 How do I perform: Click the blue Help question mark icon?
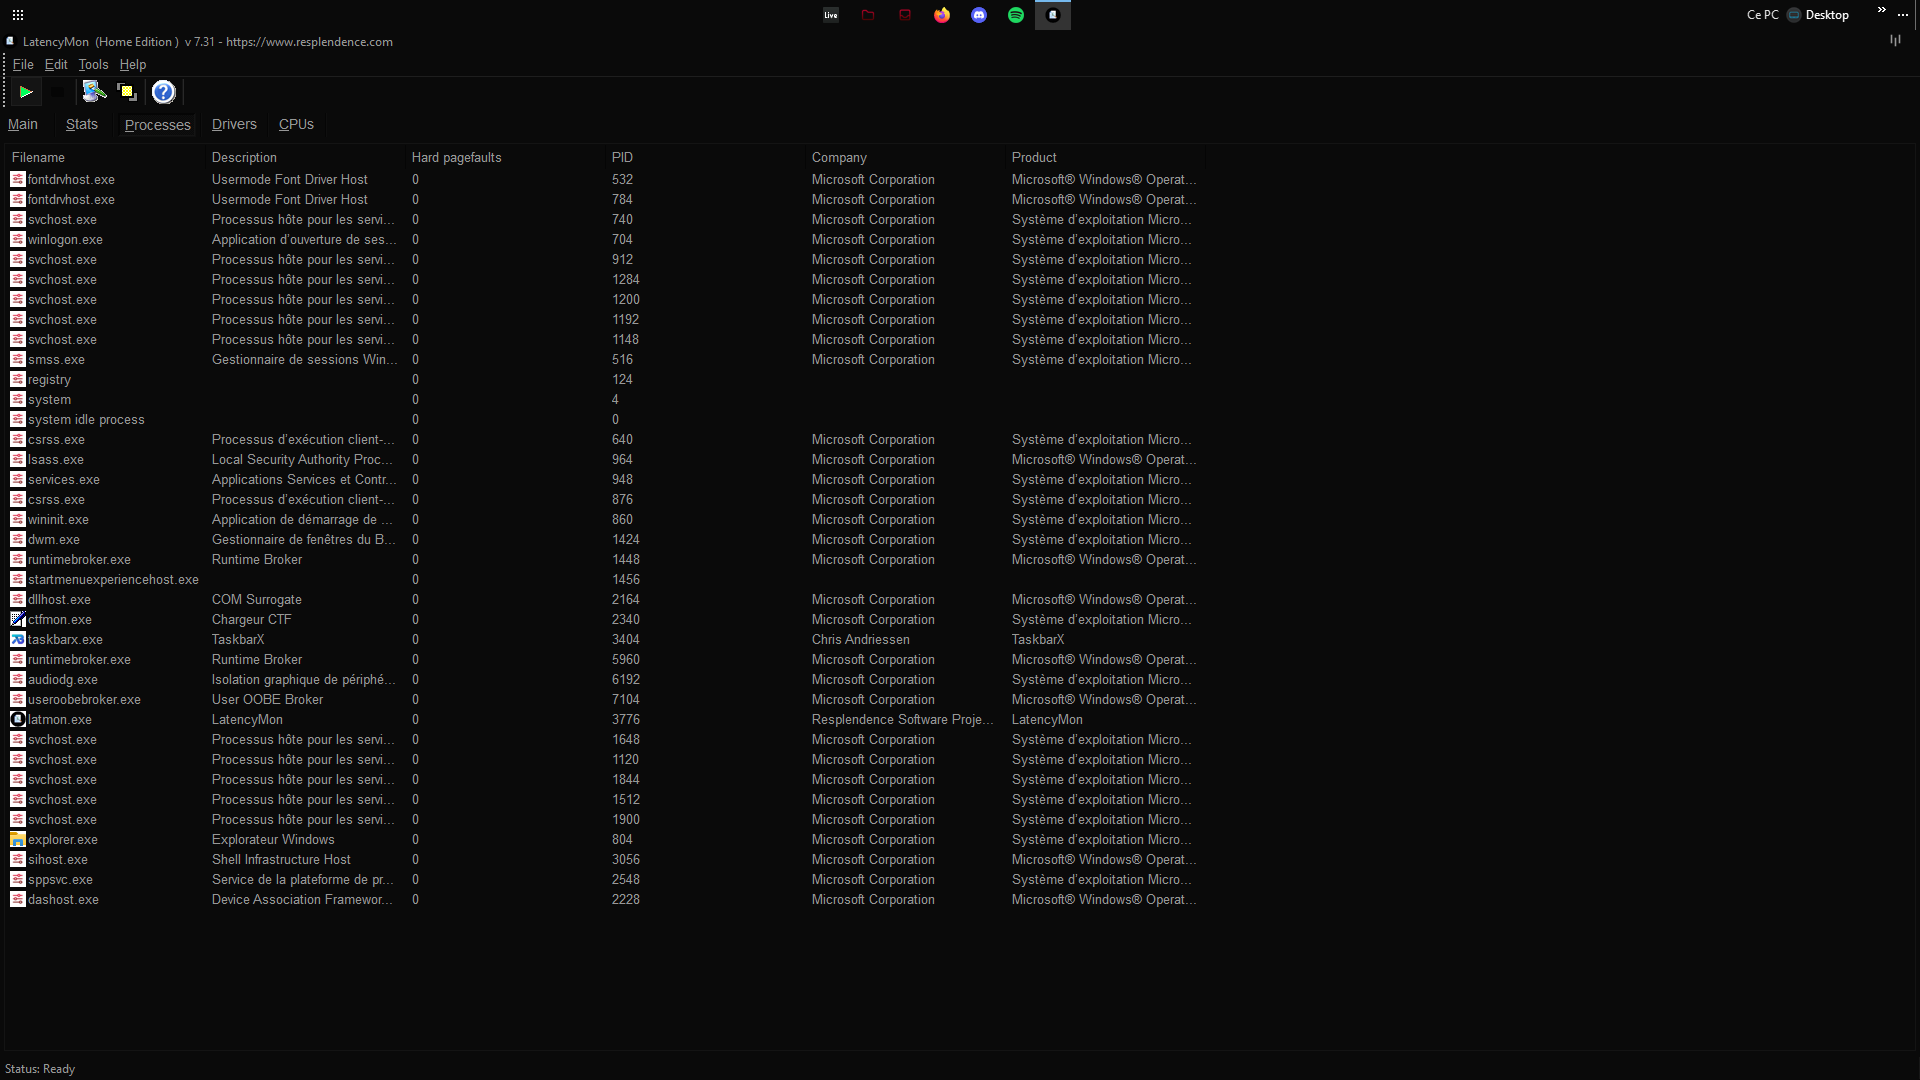pos(163,92)
